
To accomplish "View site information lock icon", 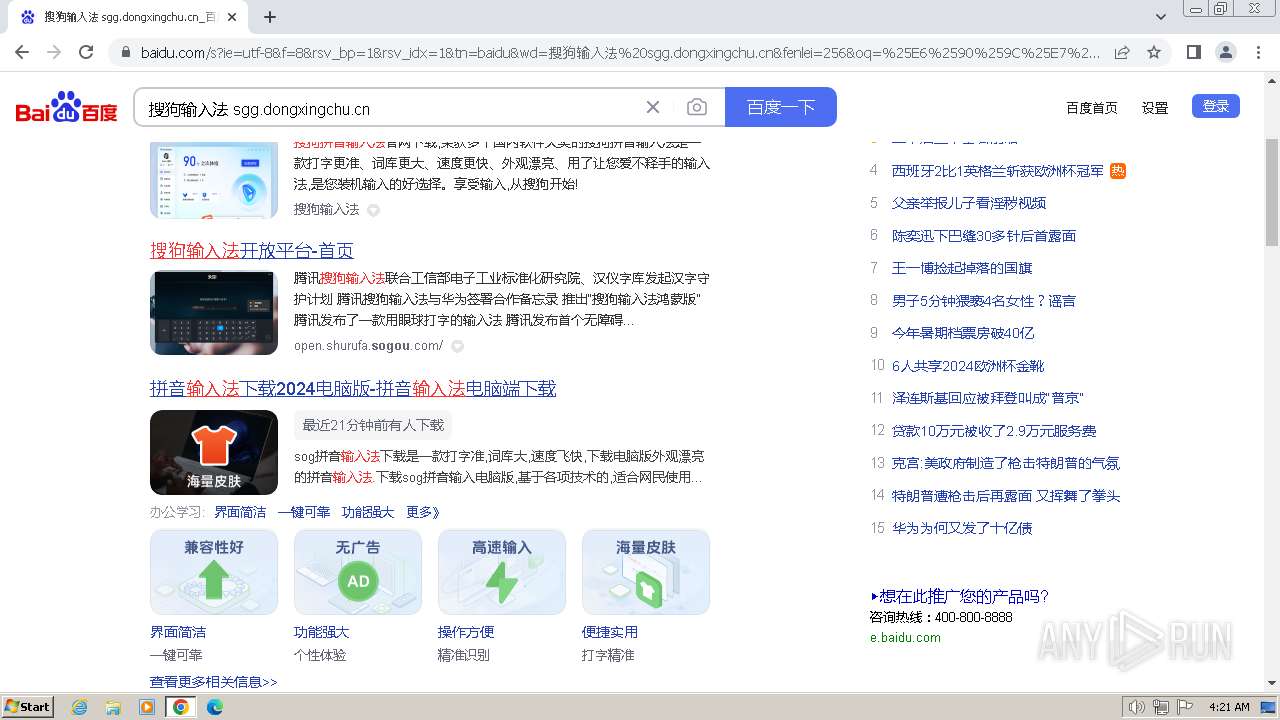I will 125,52.
